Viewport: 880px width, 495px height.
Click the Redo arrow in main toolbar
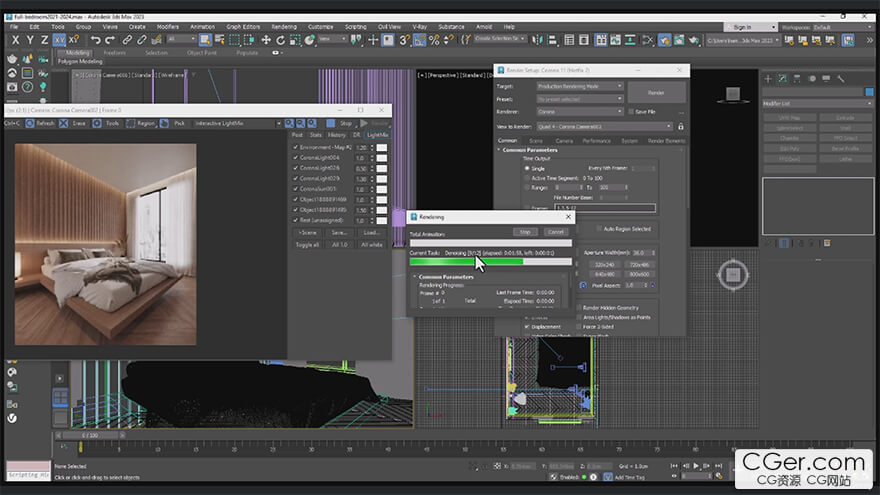[x=110, y=40]
